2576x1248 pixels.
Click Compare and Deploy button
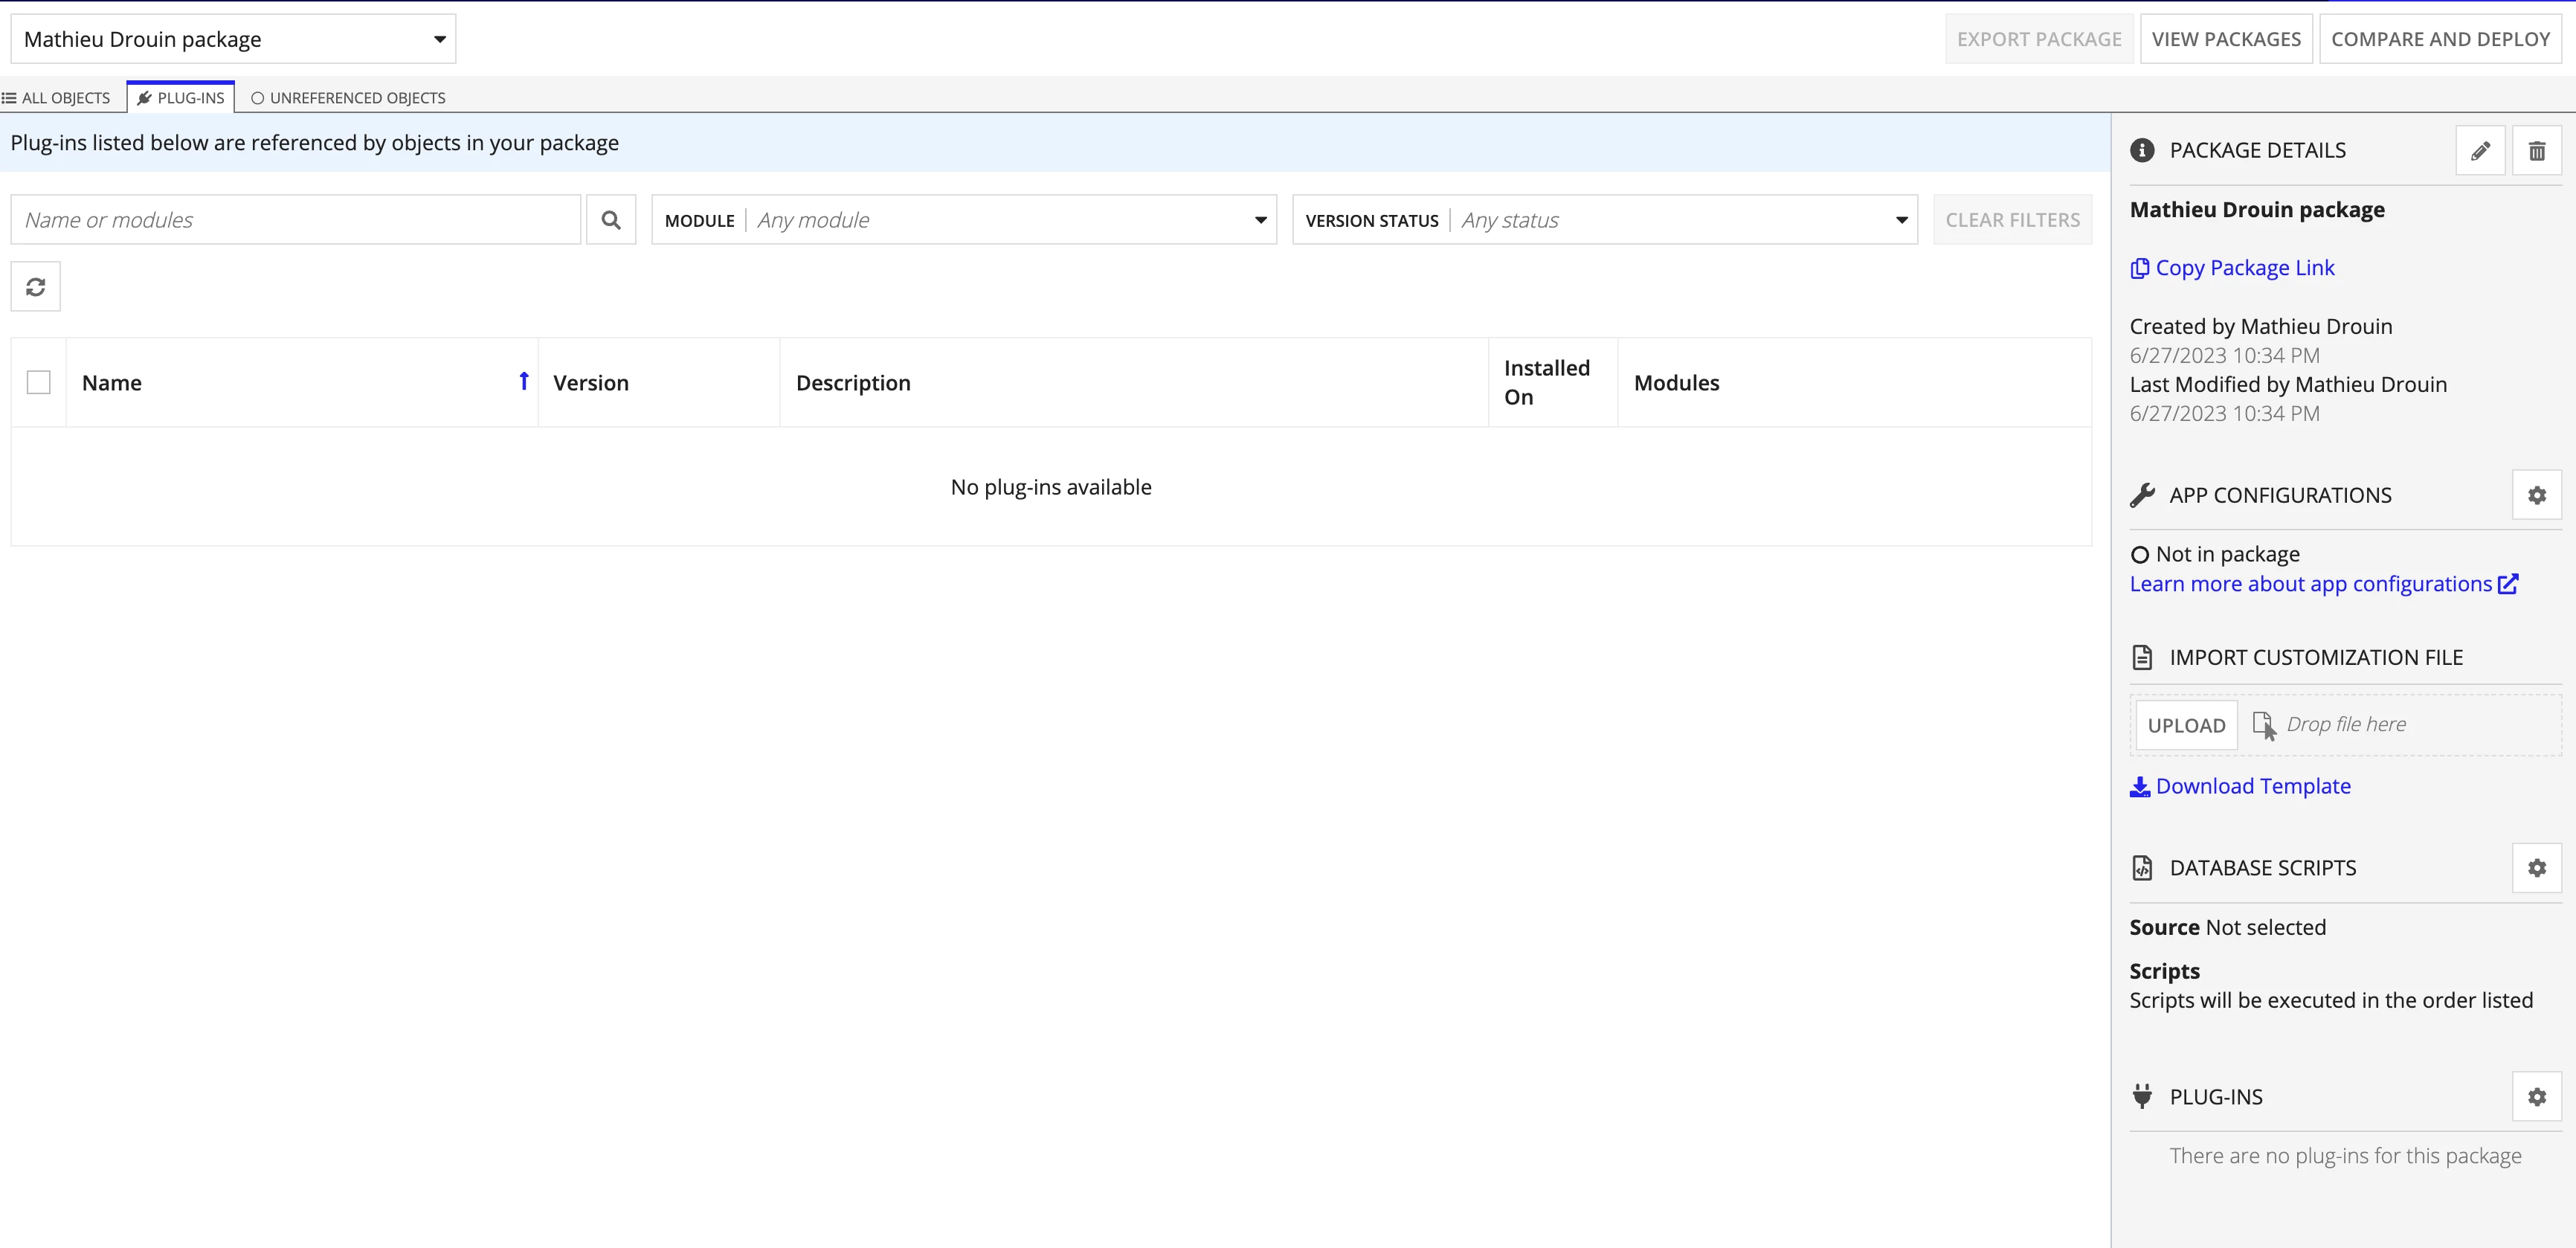2440,39
